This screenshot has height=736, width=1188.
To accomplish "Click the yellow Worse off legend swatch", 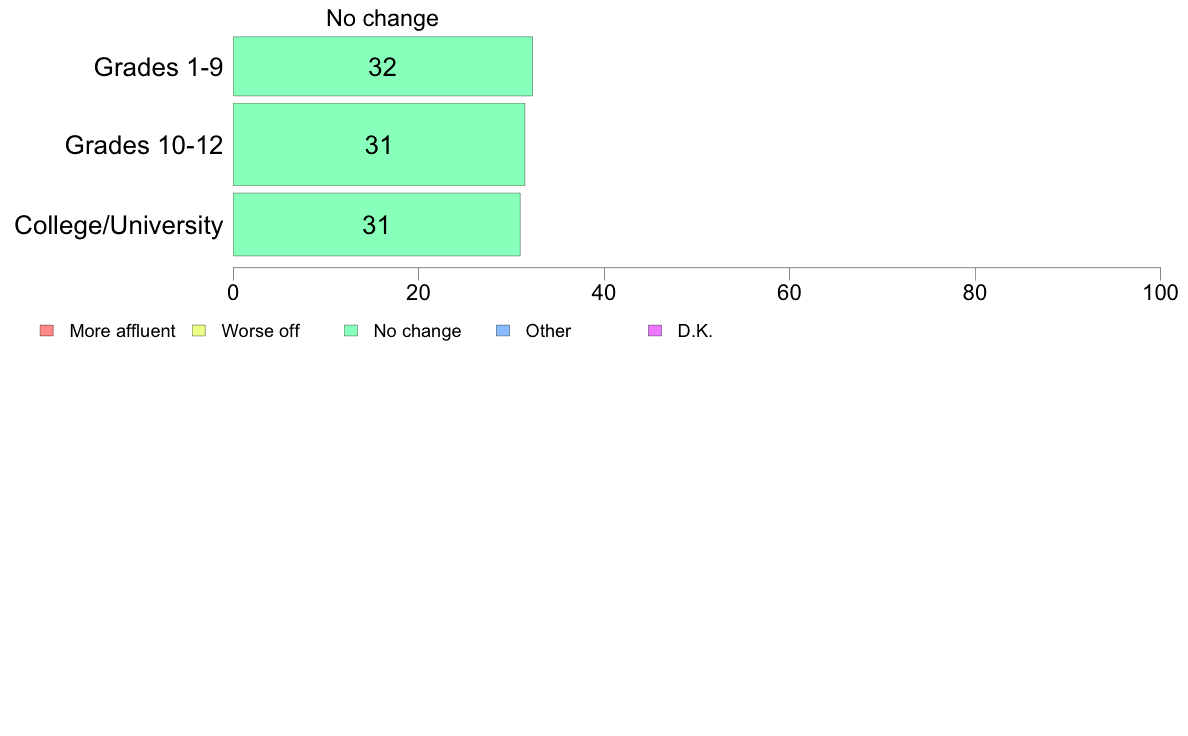I will (199, 330).
